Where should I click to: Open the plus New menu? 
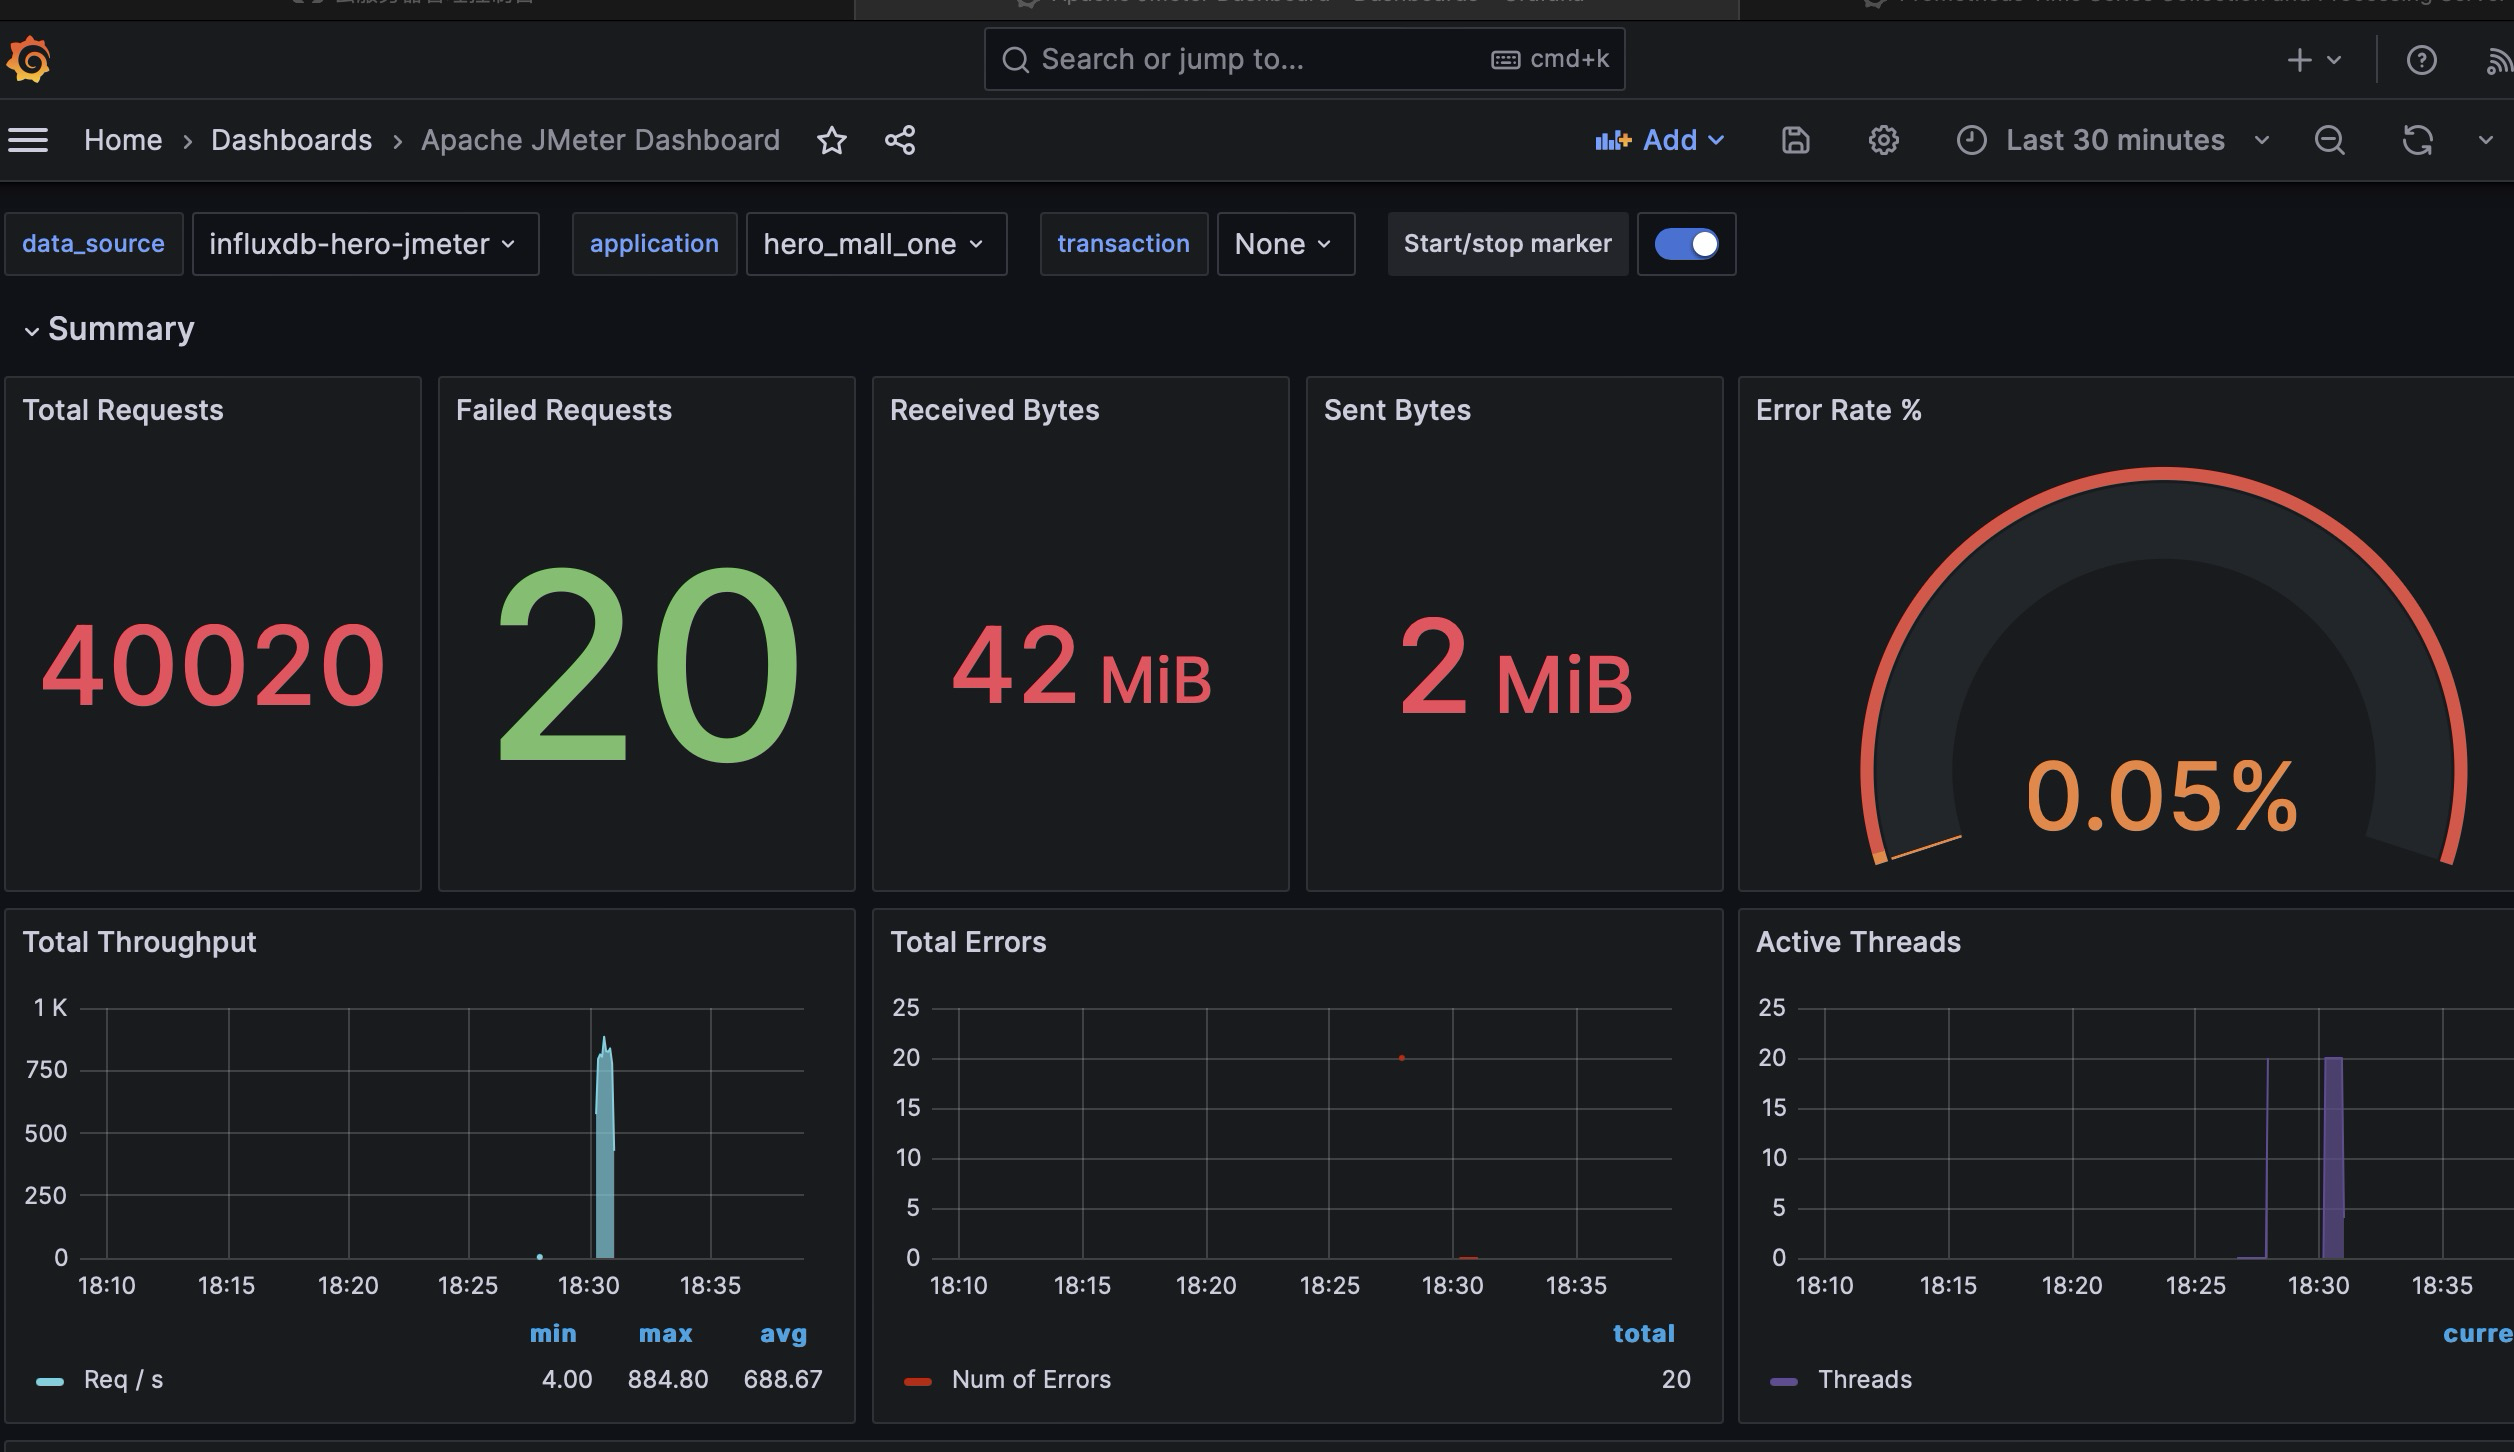tap(2314, 60)
